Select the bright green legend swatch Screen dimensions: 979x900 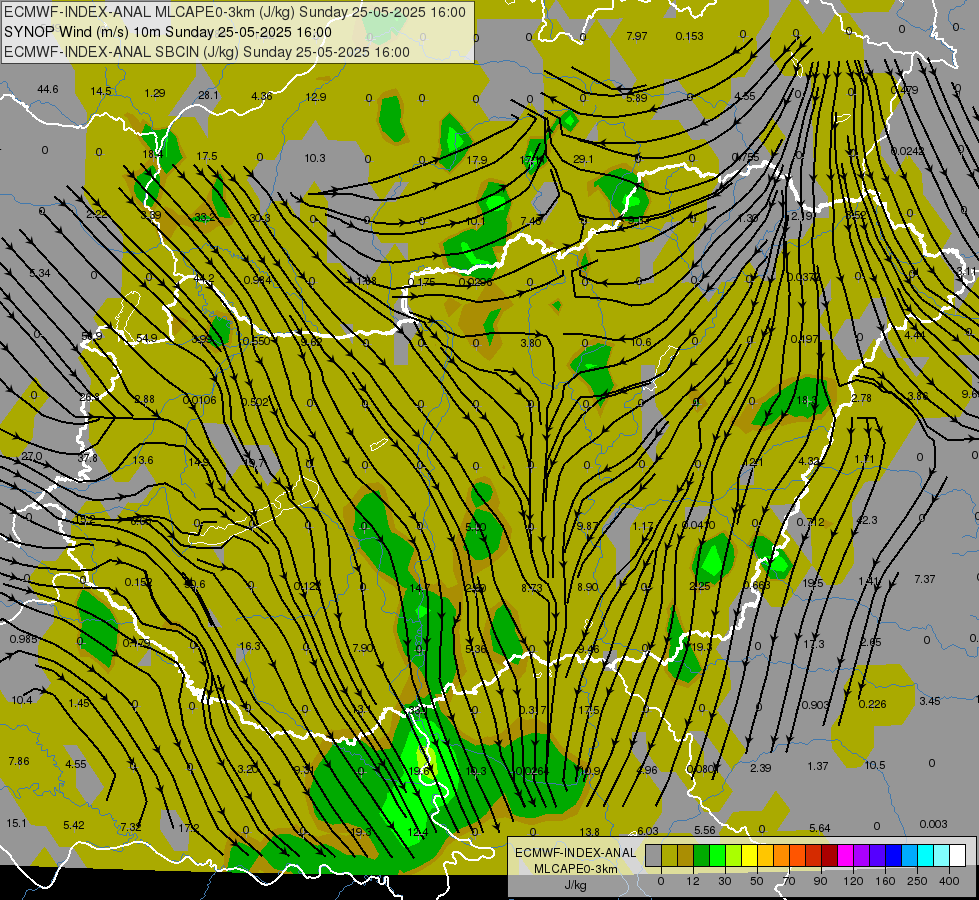(717, 855)
